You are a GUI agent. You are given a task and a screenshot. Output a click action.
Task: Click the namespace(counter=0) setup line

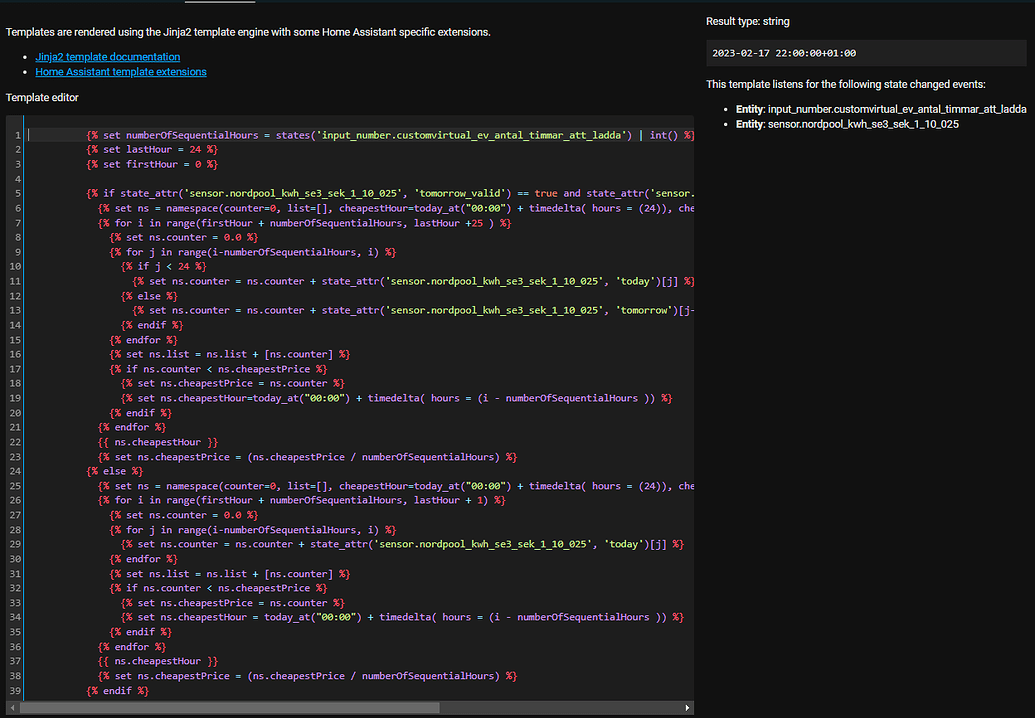click(300, 208)
